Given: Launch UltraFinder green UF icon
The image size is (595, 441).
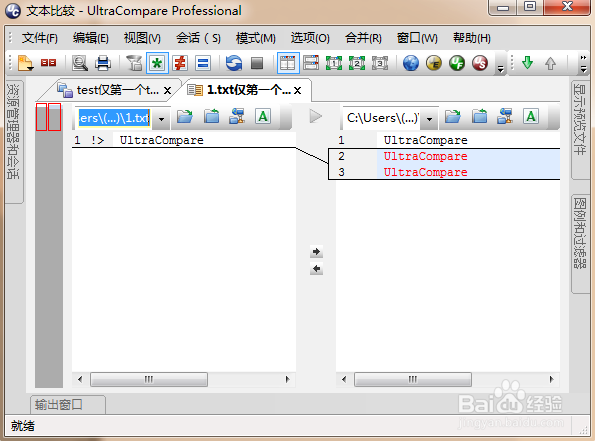Looking at the screenshot, I should pos(457,63).
